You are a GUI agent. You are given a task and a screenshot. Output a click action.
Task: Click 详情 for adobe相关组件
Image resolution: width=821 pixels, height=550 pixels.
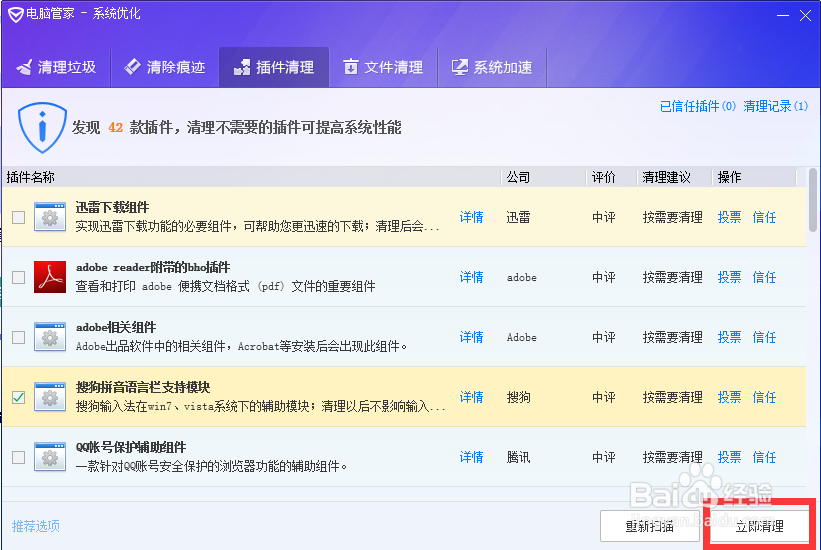(471, 337)
